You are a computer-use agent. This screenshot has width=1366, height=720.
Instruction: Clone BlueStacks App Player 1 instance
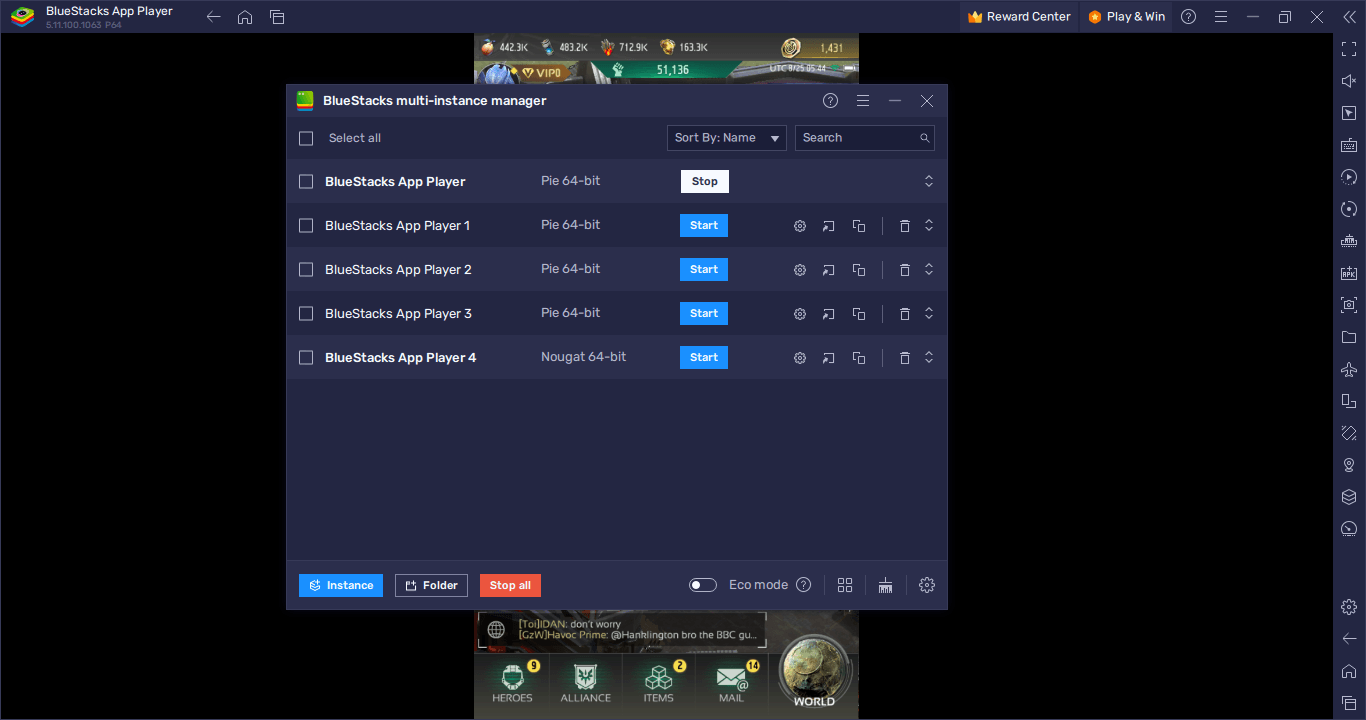pyautogui.click(x=859, y=226)
